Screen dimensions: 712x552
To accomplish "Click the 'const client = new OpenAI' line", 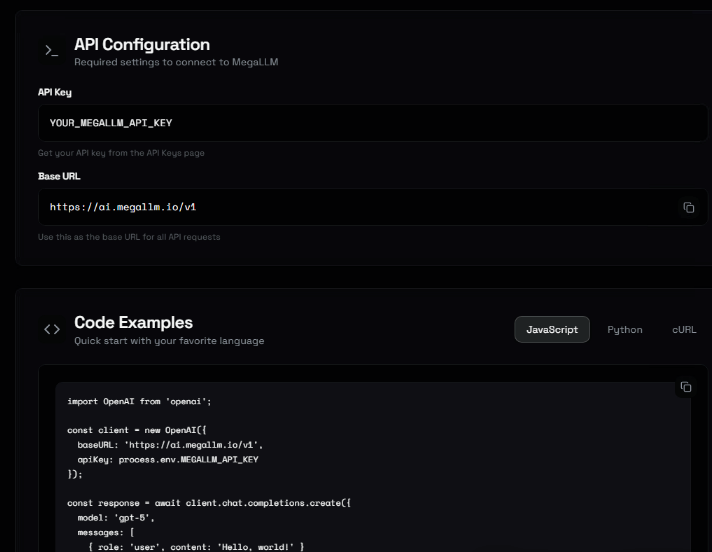I will pyautogui.click(x=137, y=430).
